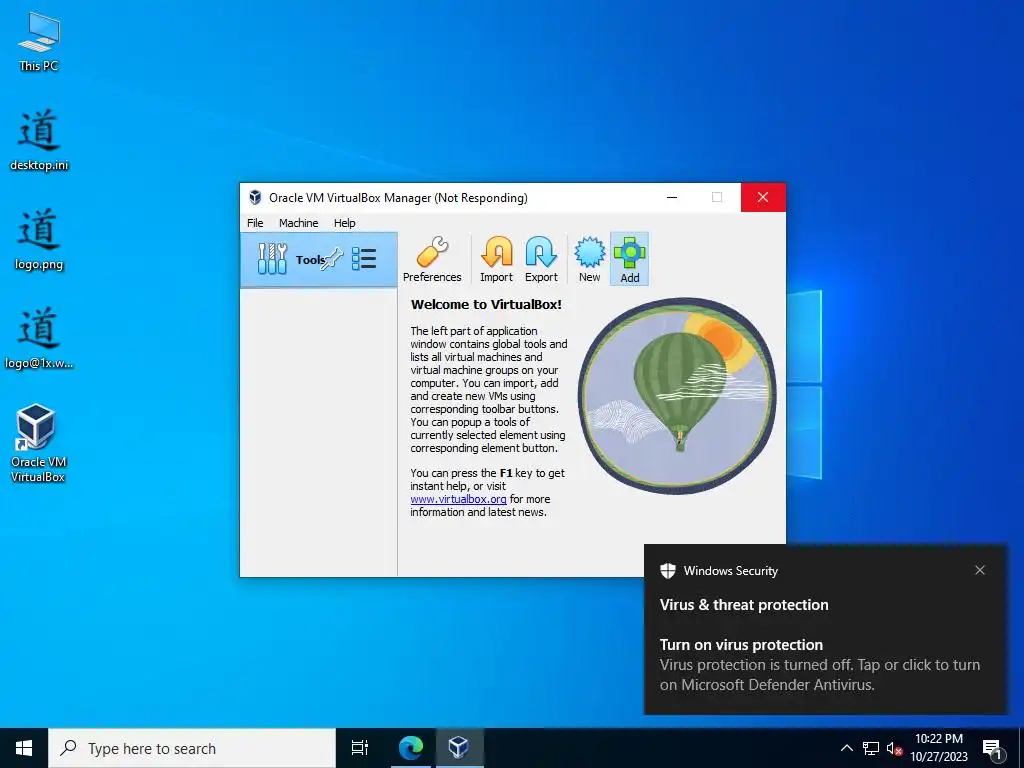Open the Help menu
Viewport: 1024px width, 768px height.
point(344,223)
